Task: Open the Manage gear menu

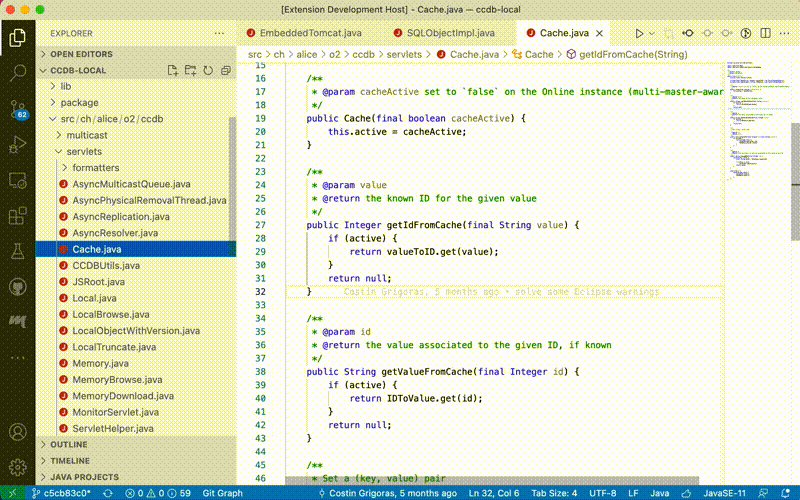Action: coord(17,467)
